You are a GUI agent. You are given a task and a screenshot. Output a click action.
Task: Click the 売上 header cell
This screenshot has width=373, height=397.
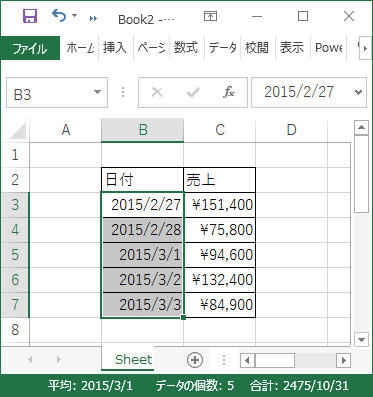219,180
